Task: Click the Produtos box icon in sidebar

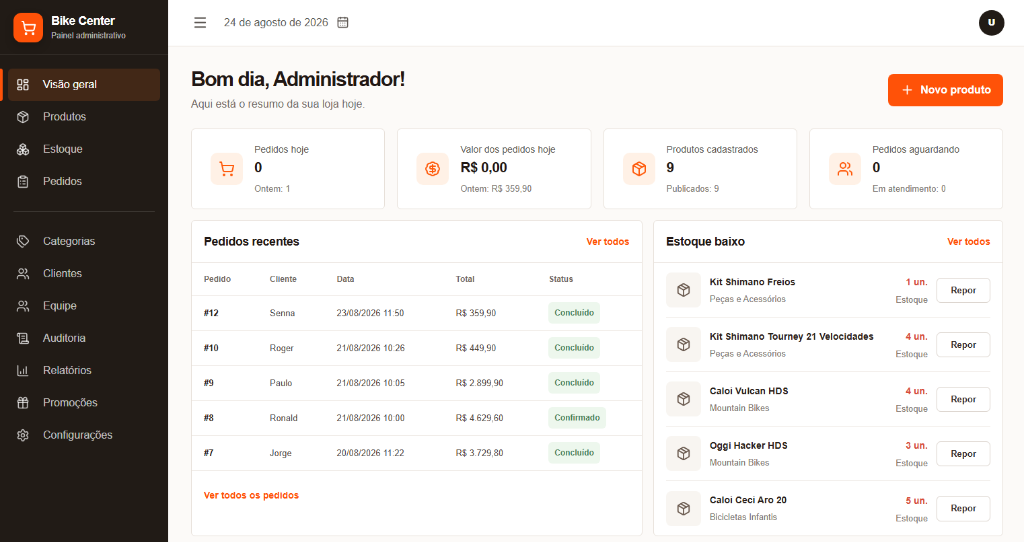Action: click(23, 117)
